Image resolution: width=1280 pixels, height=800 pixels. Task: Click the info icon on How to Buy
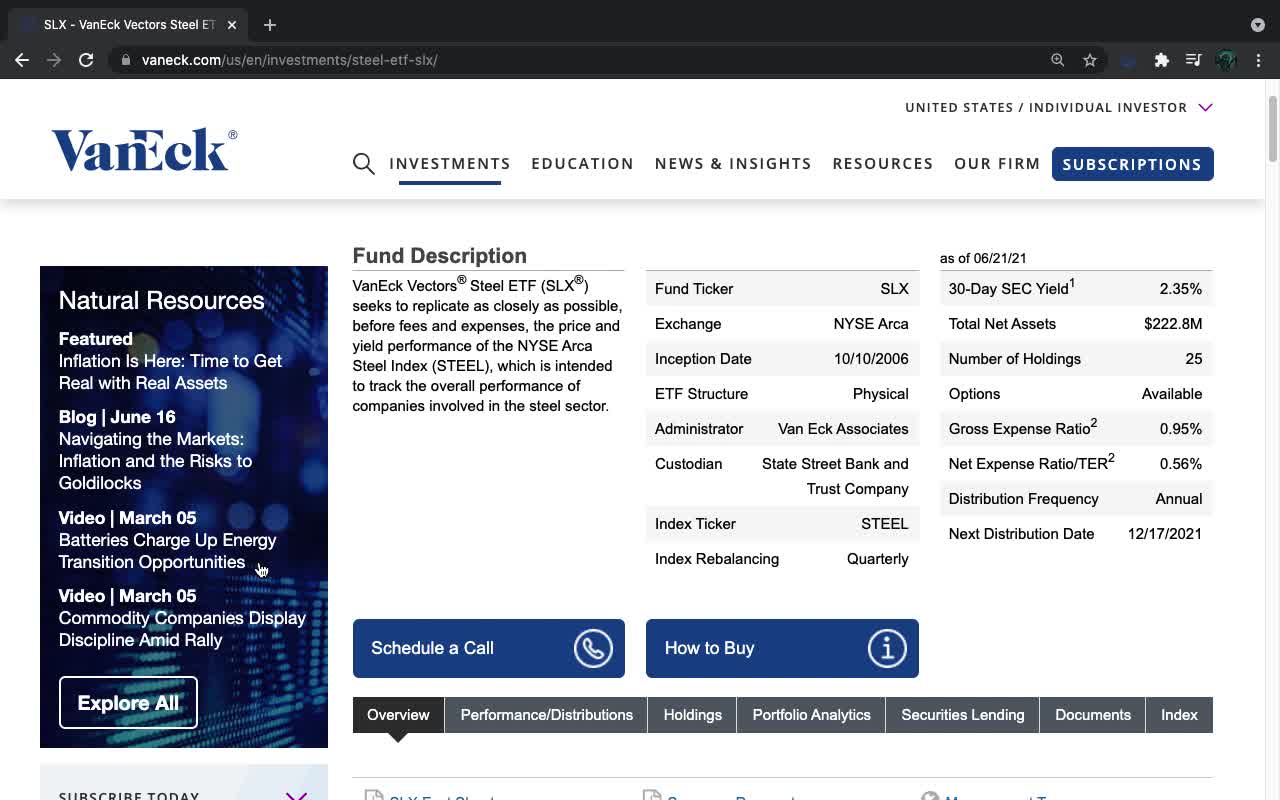pyautogui.click(x=887, y=648)
